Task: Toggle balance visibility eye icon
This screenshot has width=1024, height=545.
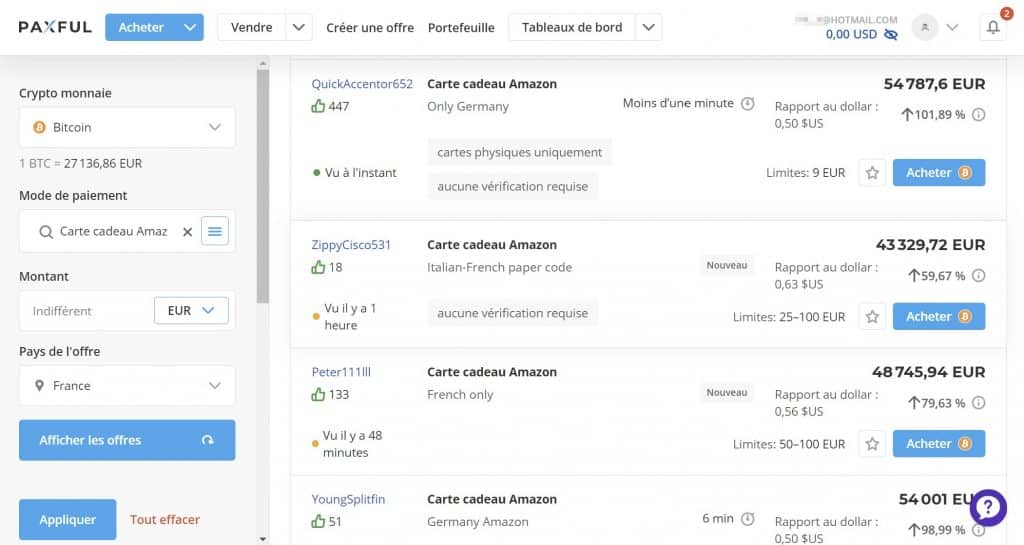Action: pyautogui.click(x=891, y=35)
